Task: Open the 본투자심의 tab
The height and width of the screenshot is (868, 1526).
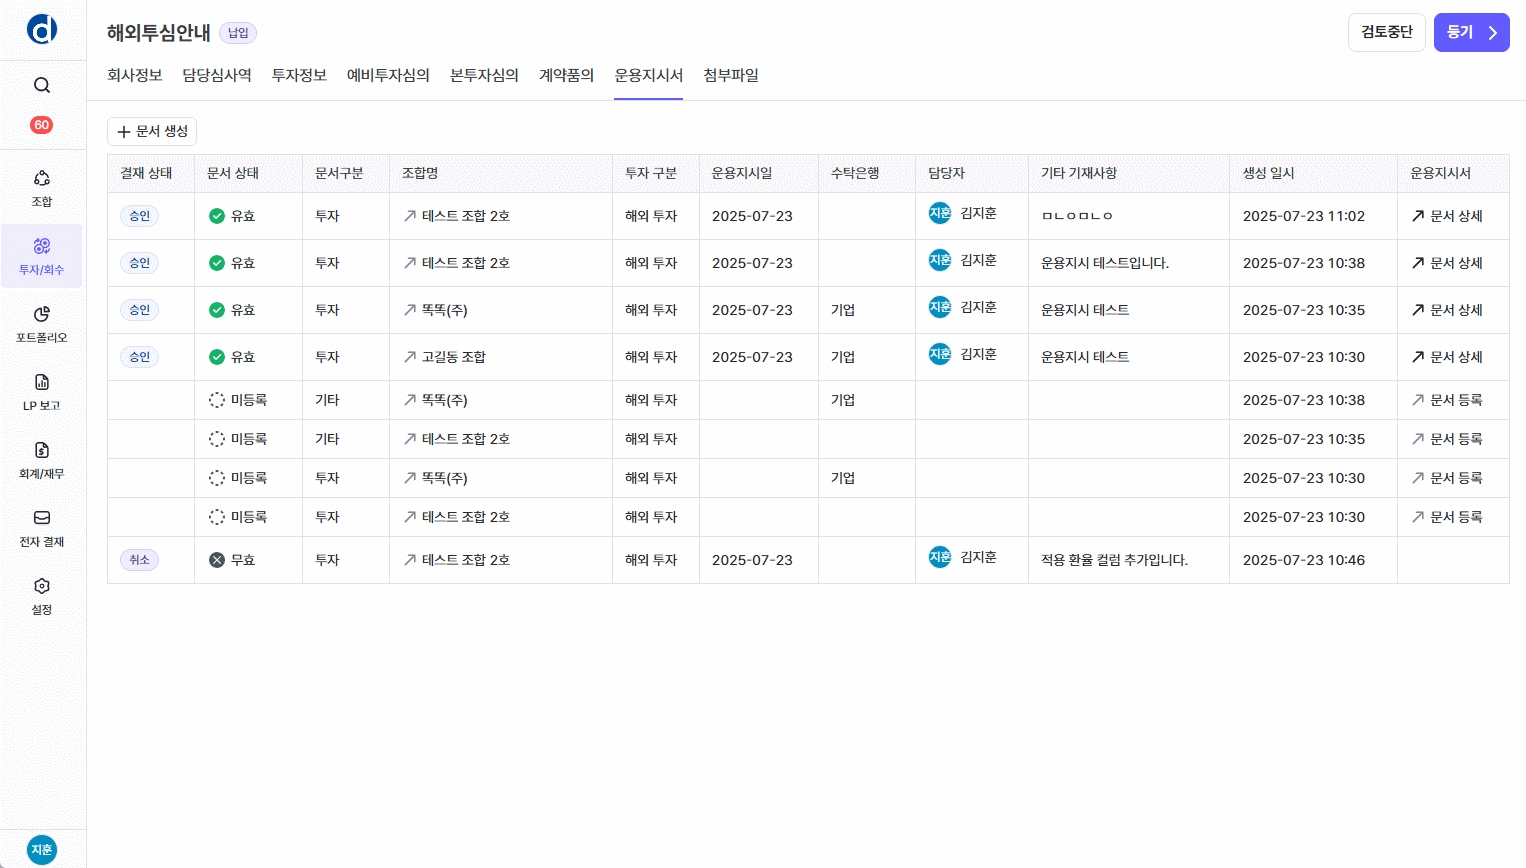Action: point(484,75)
